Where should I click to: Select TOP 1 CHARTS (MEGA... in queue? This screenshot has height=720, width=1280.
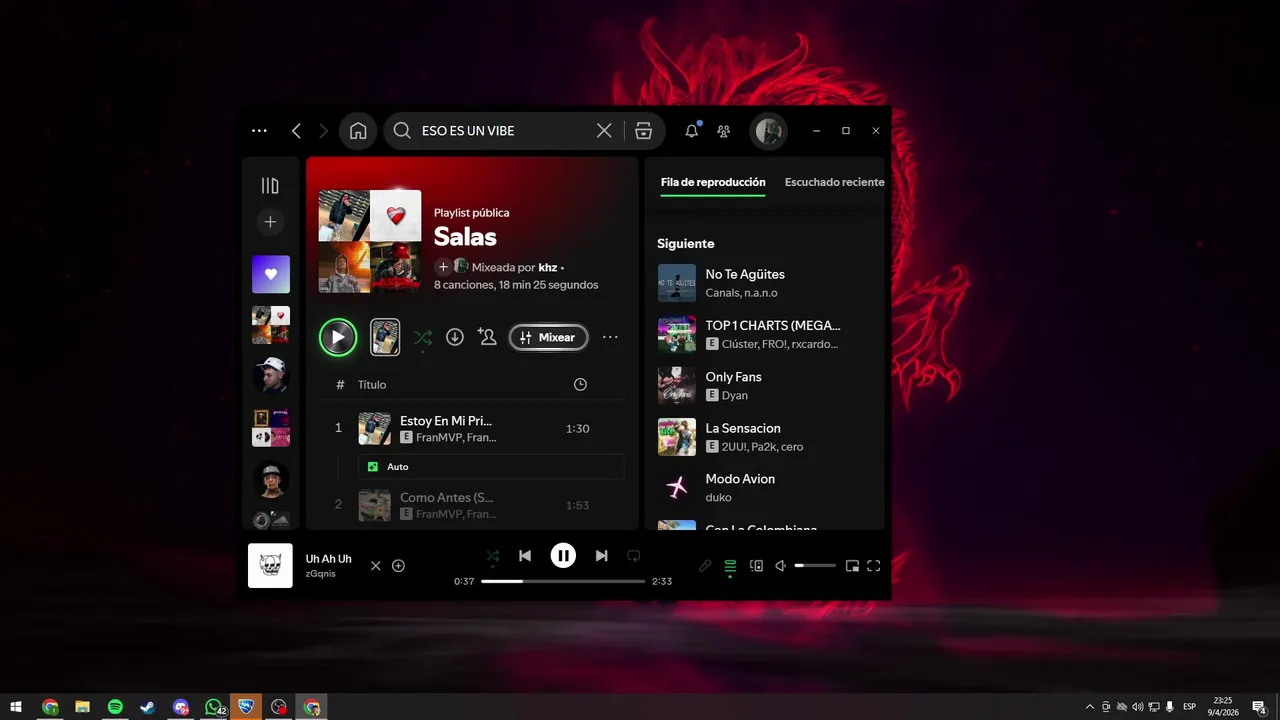766,334
